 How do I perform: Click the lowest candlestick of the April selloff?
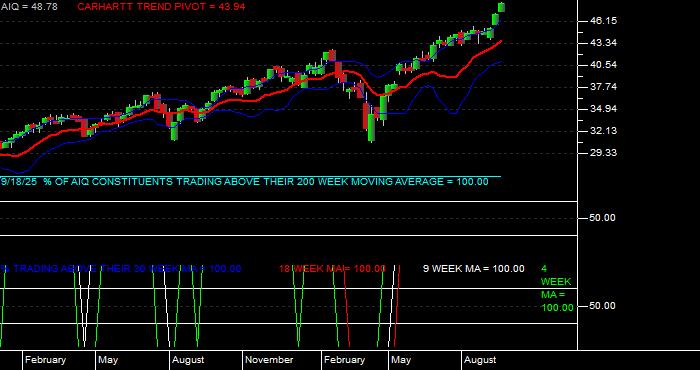tap(371, 128)
